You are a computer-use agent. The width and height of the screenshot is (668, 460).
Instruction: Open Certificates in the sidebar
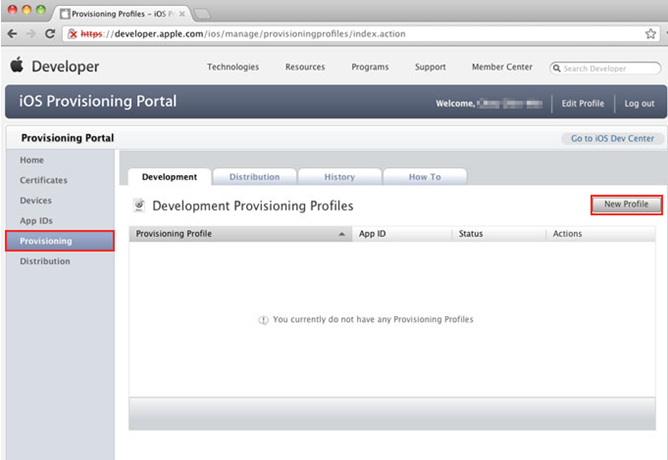pyautogui.click(x=43, y=180)
